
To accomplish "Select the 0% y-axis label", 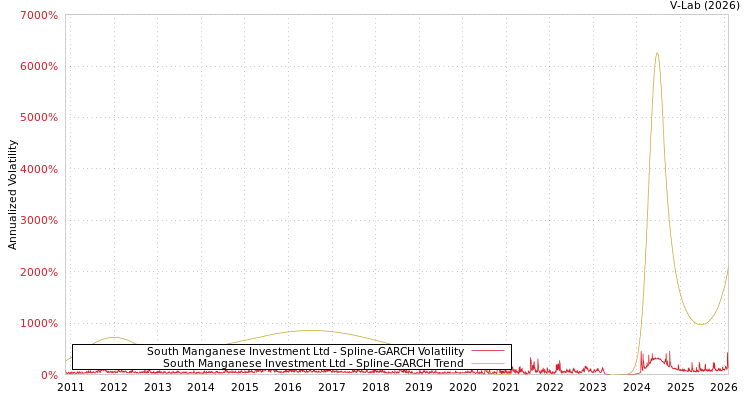I will pyautogui.click(x=49, y=375).
